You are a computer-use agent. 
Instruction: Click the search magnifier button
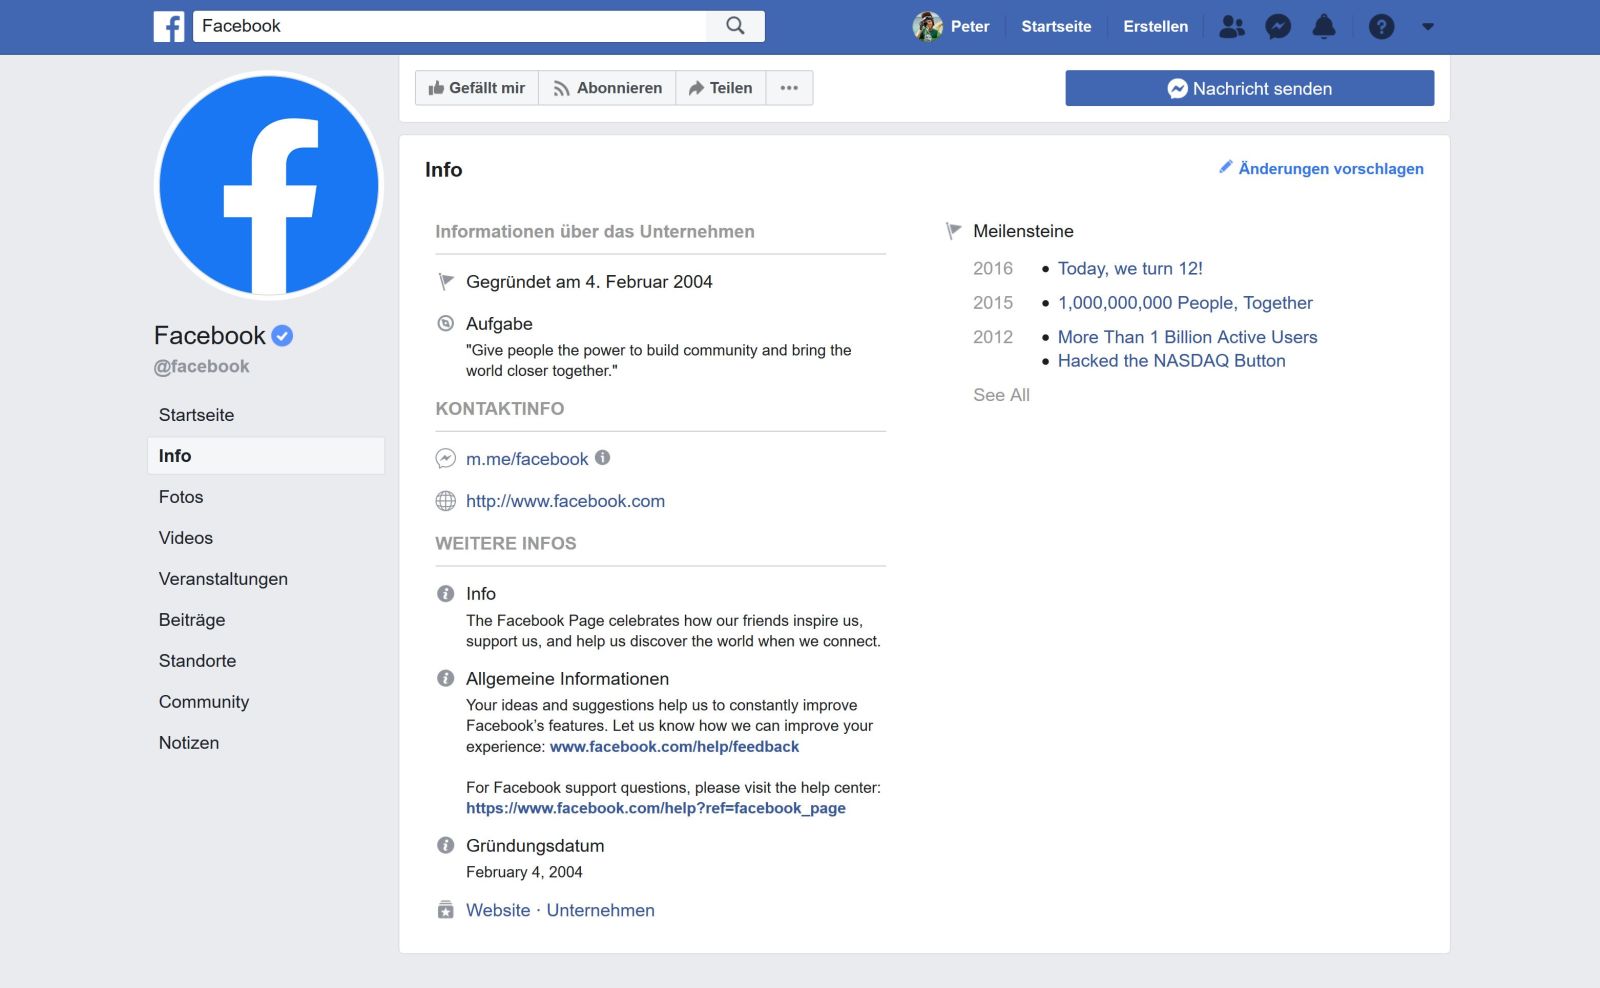click(735, 26)
